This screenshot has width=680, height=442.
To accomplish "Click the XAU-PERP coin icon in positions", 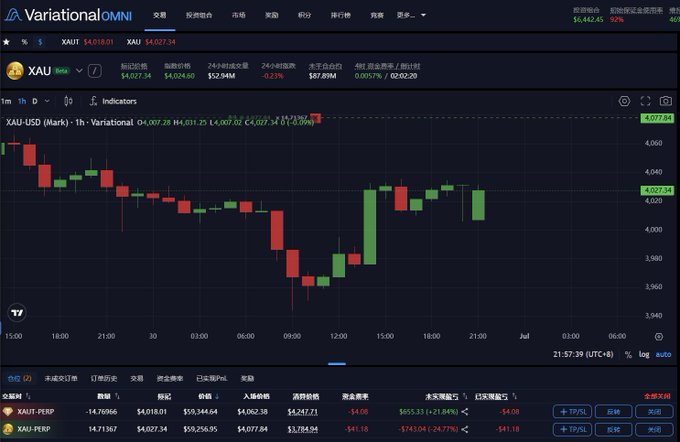I will (x=7, y=429).
